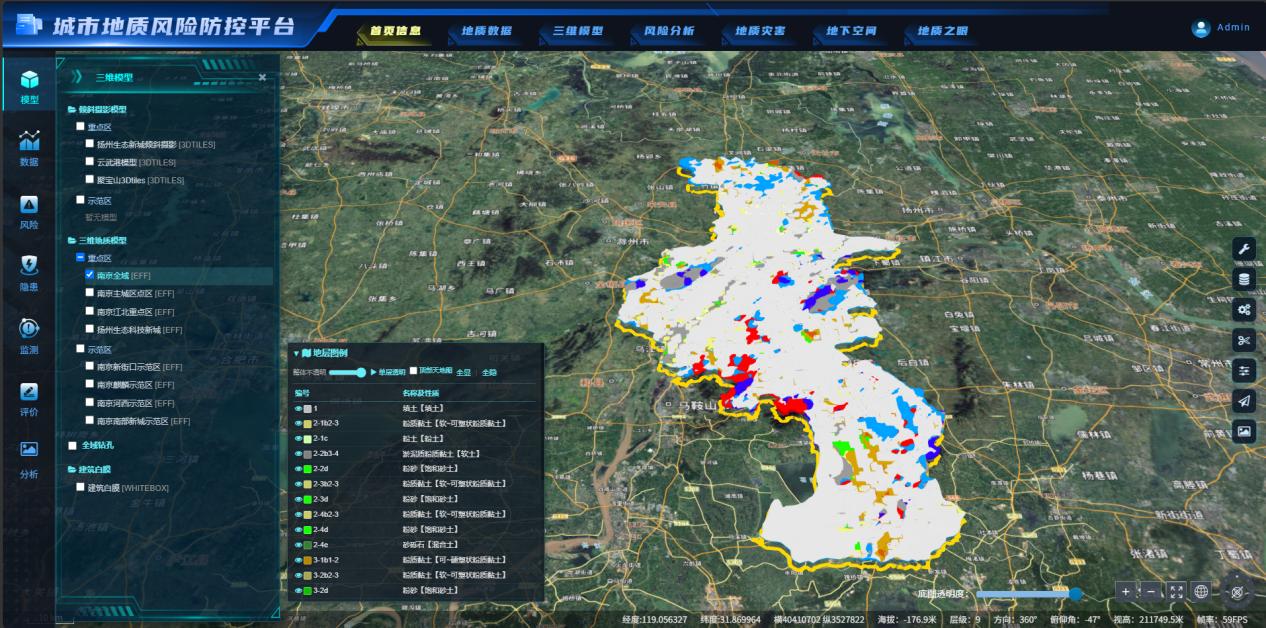This screenshot has height=628, width=1266.
Task: Open the wrench tools icon on right toolbar
Action: tap(1244, 249)
